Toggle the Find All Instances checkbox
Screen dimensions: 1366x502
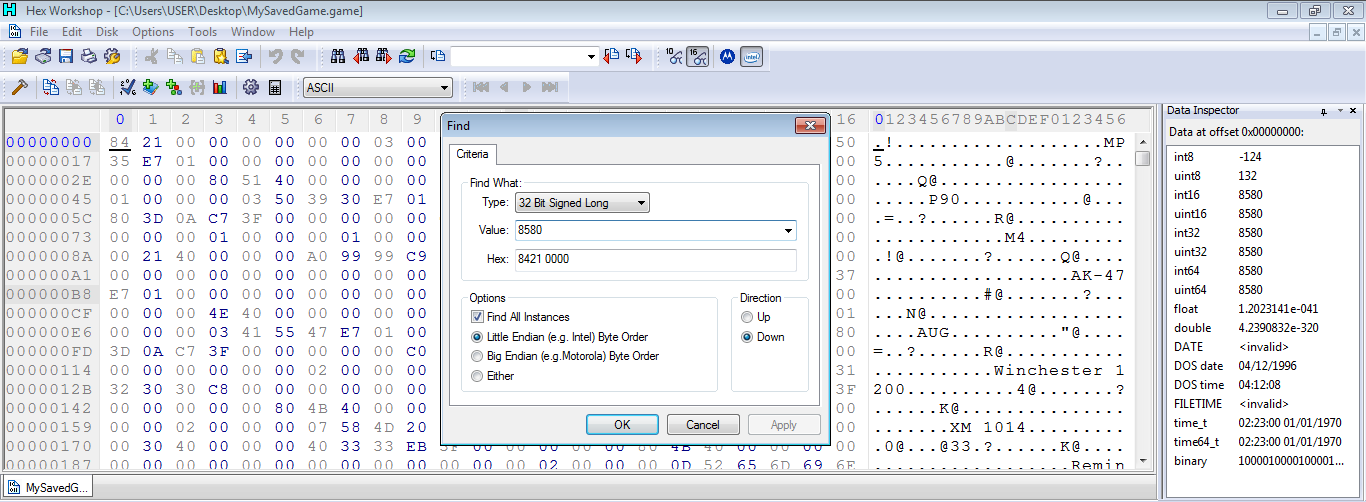pyautogui.click(x=477, y=317)
